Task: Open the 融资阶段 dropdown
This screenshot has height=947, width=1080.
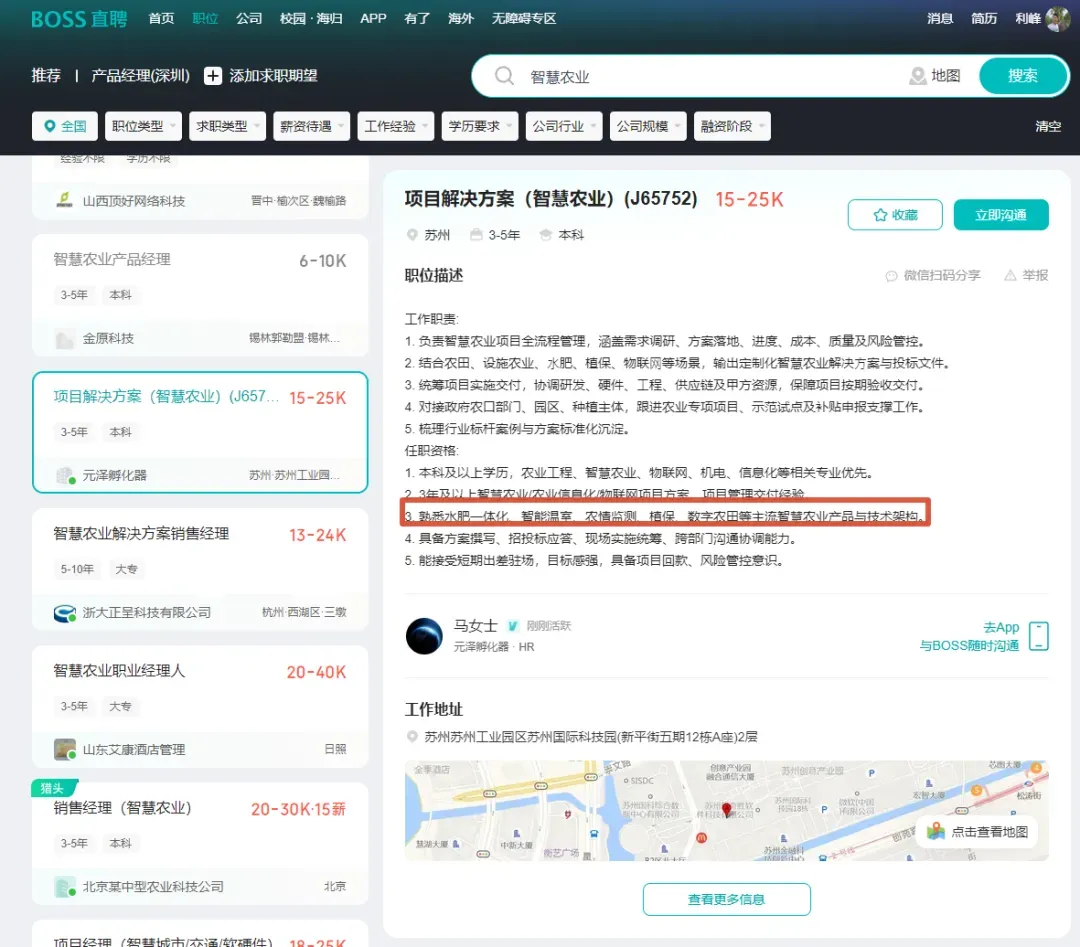Action: tap(731, 126)
